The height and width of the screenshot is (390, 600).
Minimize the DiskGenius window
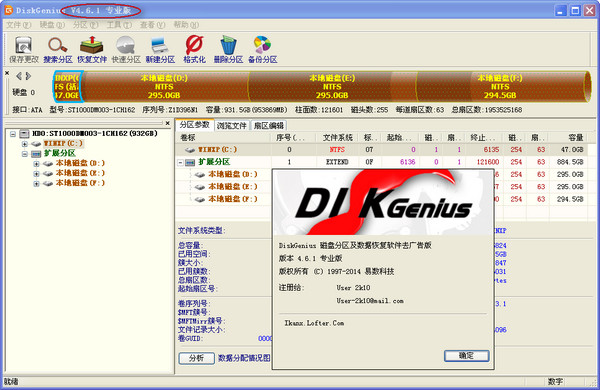click(561, 10)
